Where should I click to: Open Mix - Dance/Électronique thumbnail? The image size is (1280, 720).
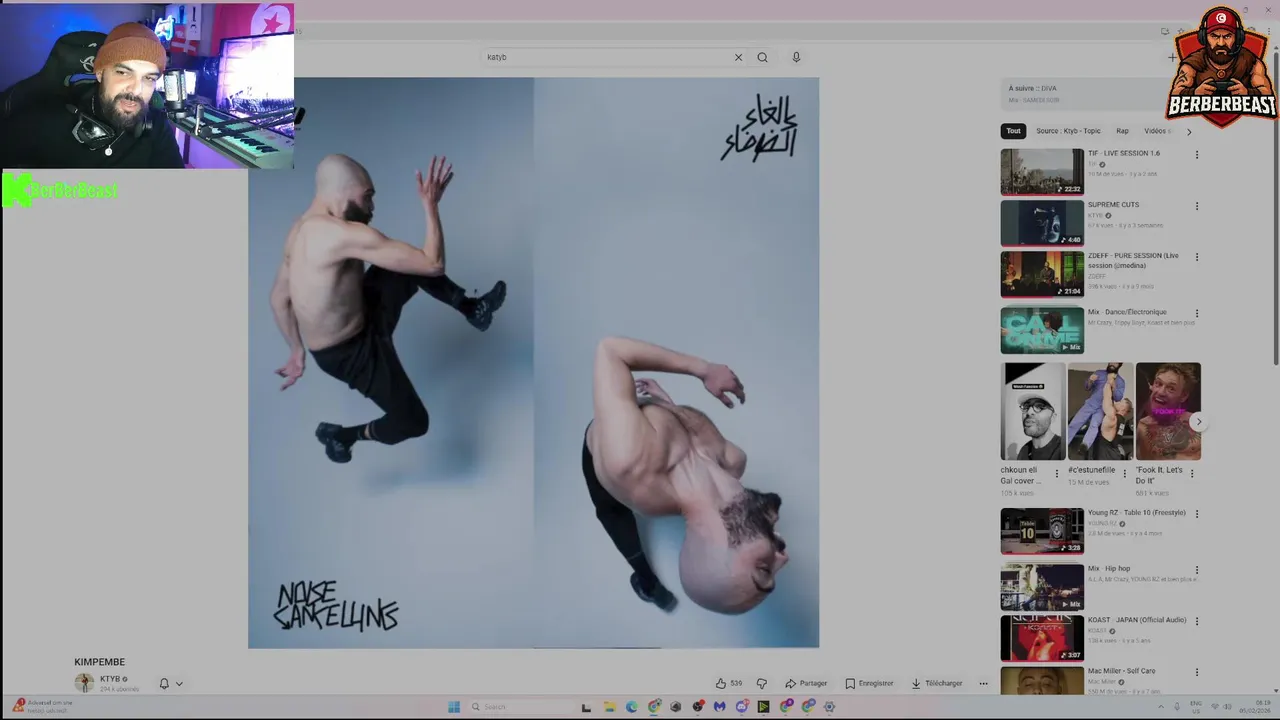1042,330
